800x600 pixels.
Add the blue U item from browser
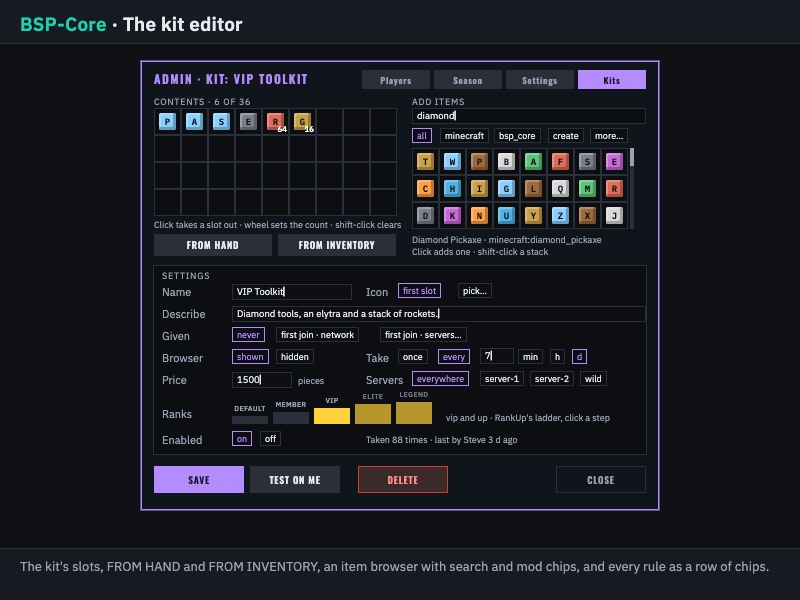coord(506,216)
